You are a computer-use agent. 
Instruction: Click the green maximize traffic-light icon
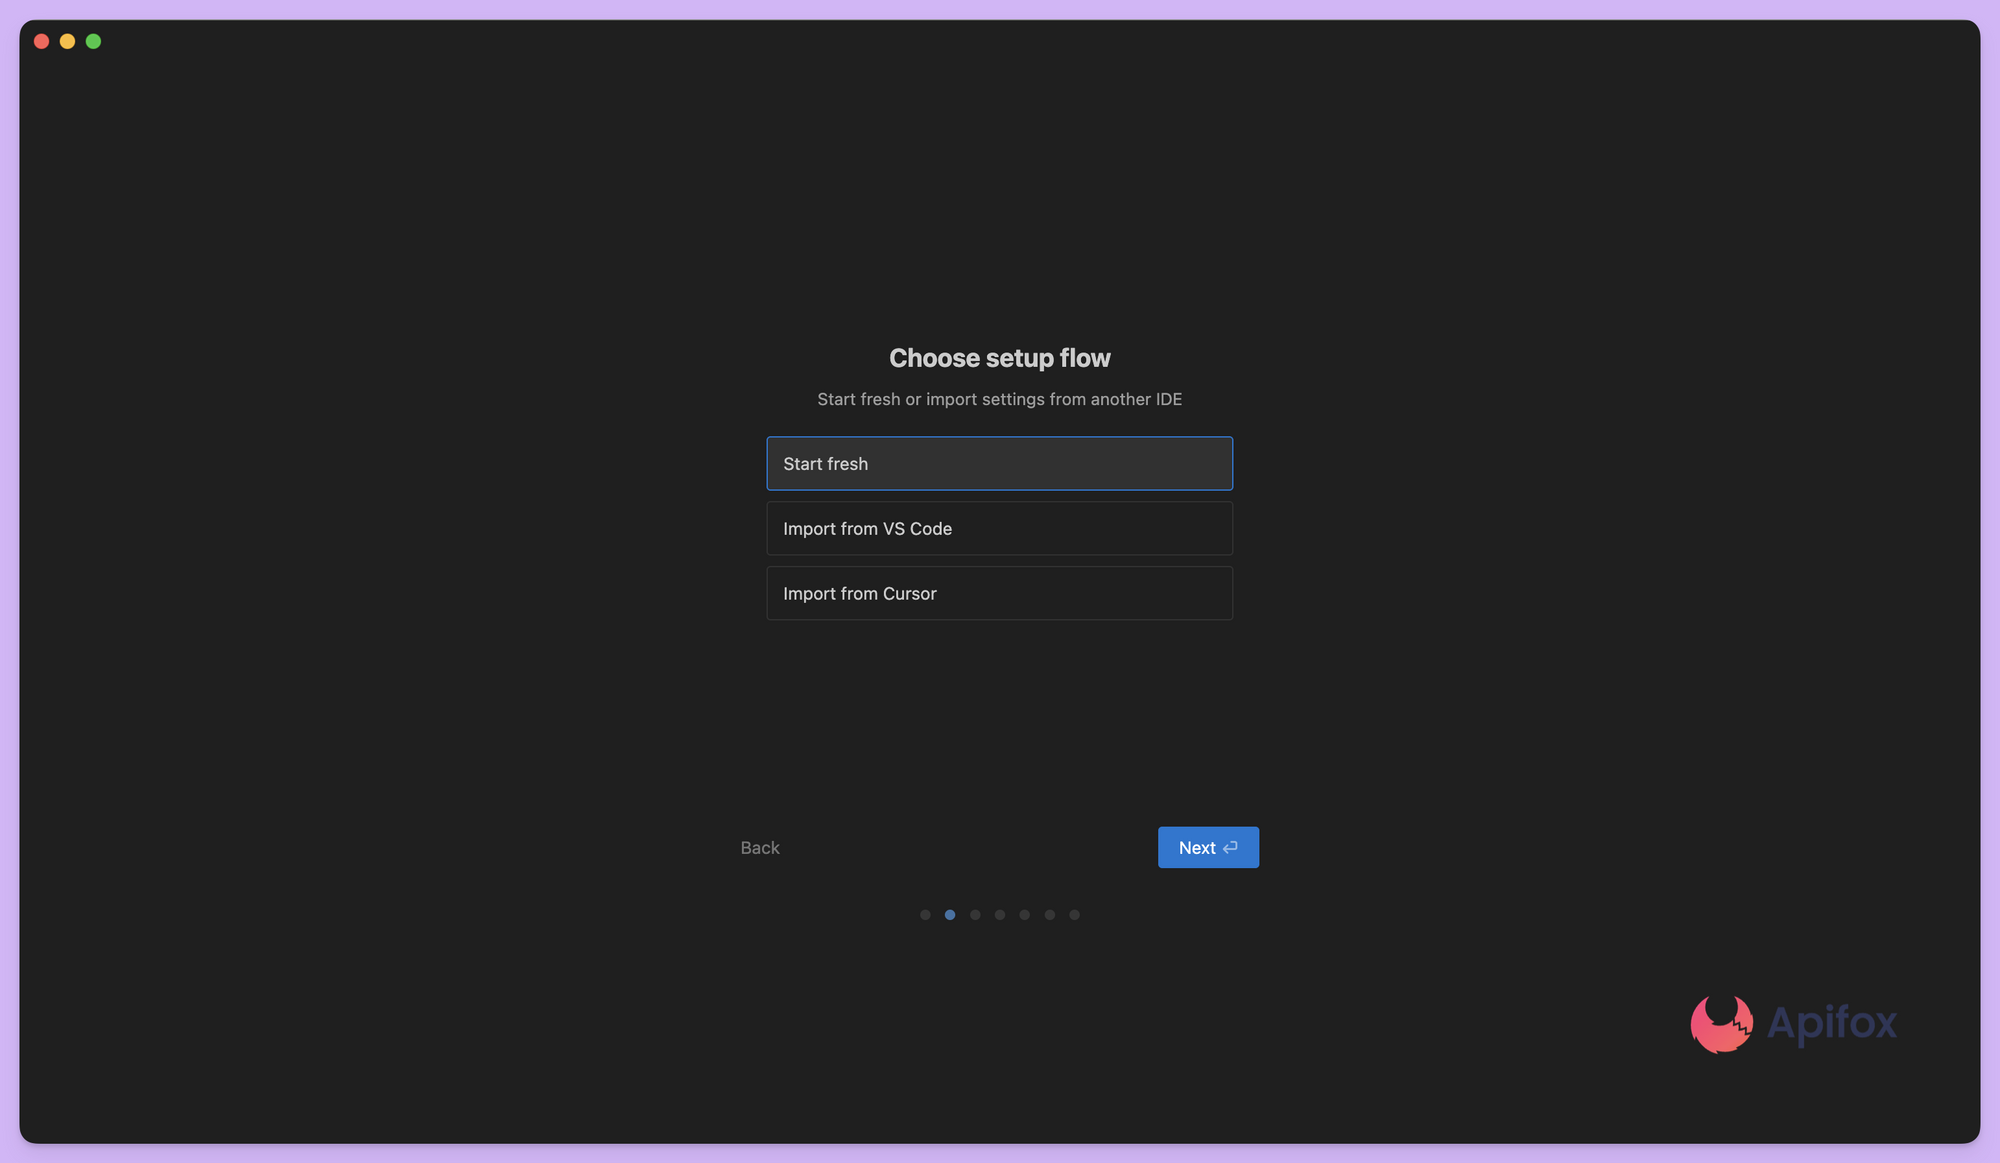(x=93, y=41)
